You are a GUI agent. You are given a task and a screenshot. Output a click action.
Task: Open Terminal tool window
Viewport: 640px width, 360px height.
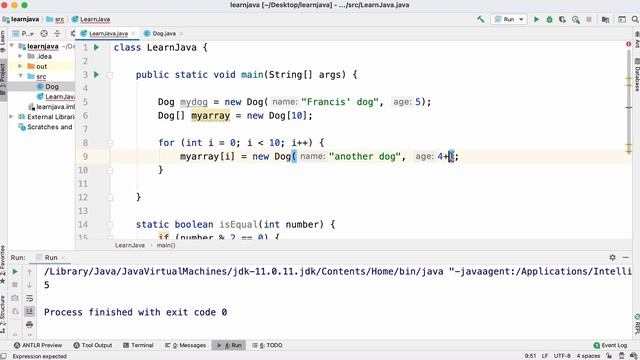point(138,345)
